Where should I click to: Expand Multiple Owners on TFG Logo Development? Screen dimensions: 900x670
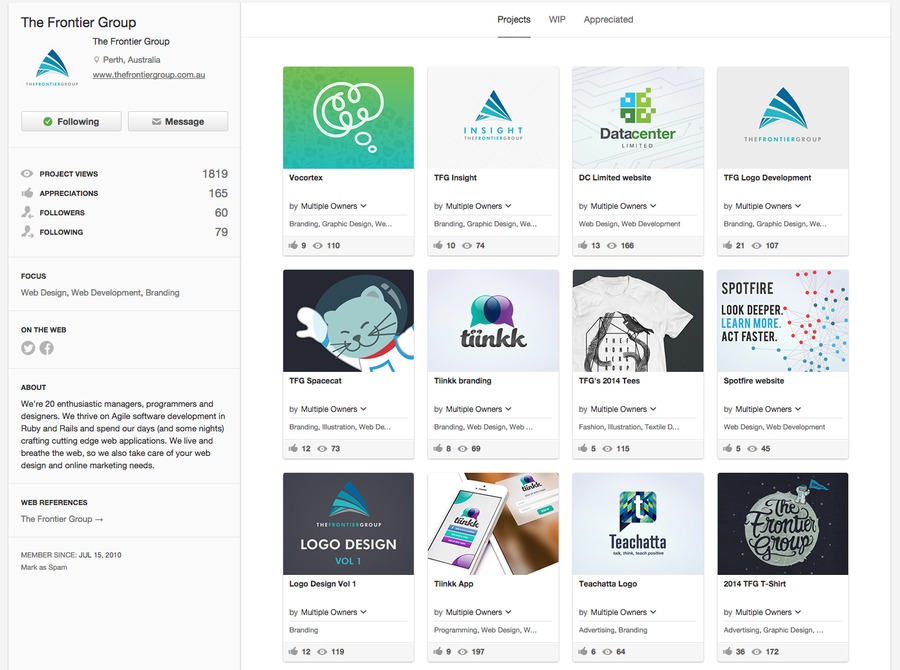coord(768,206)
